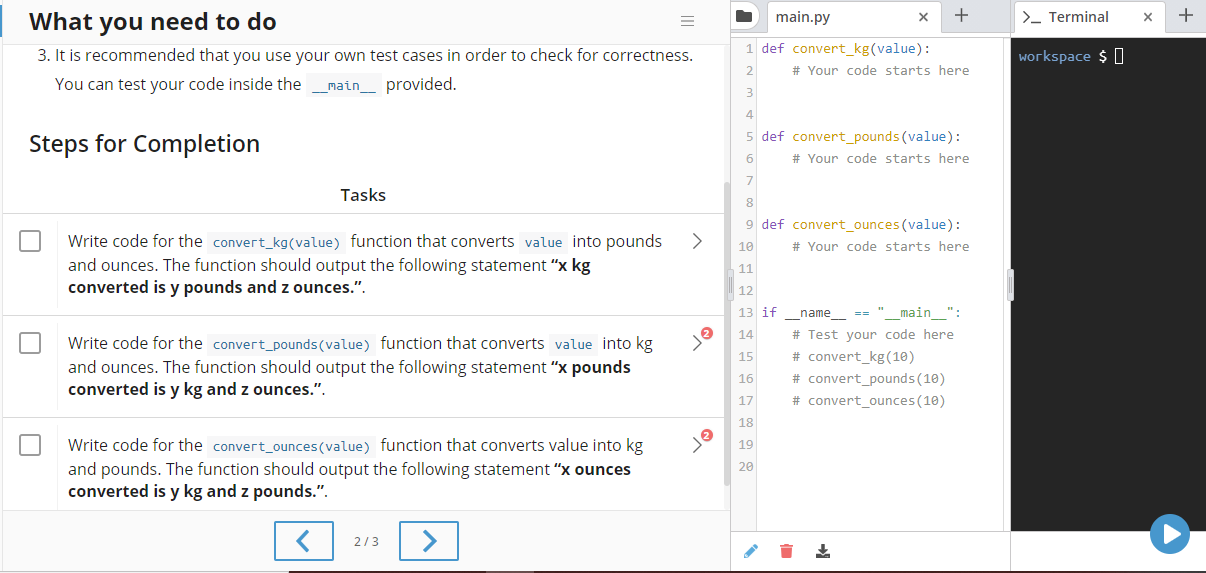This screenshot has width=1206, height=573.
Task: Click the 'def convert_ounces(value):' code line
Action: pyautogui.click(x=861, y=224)
